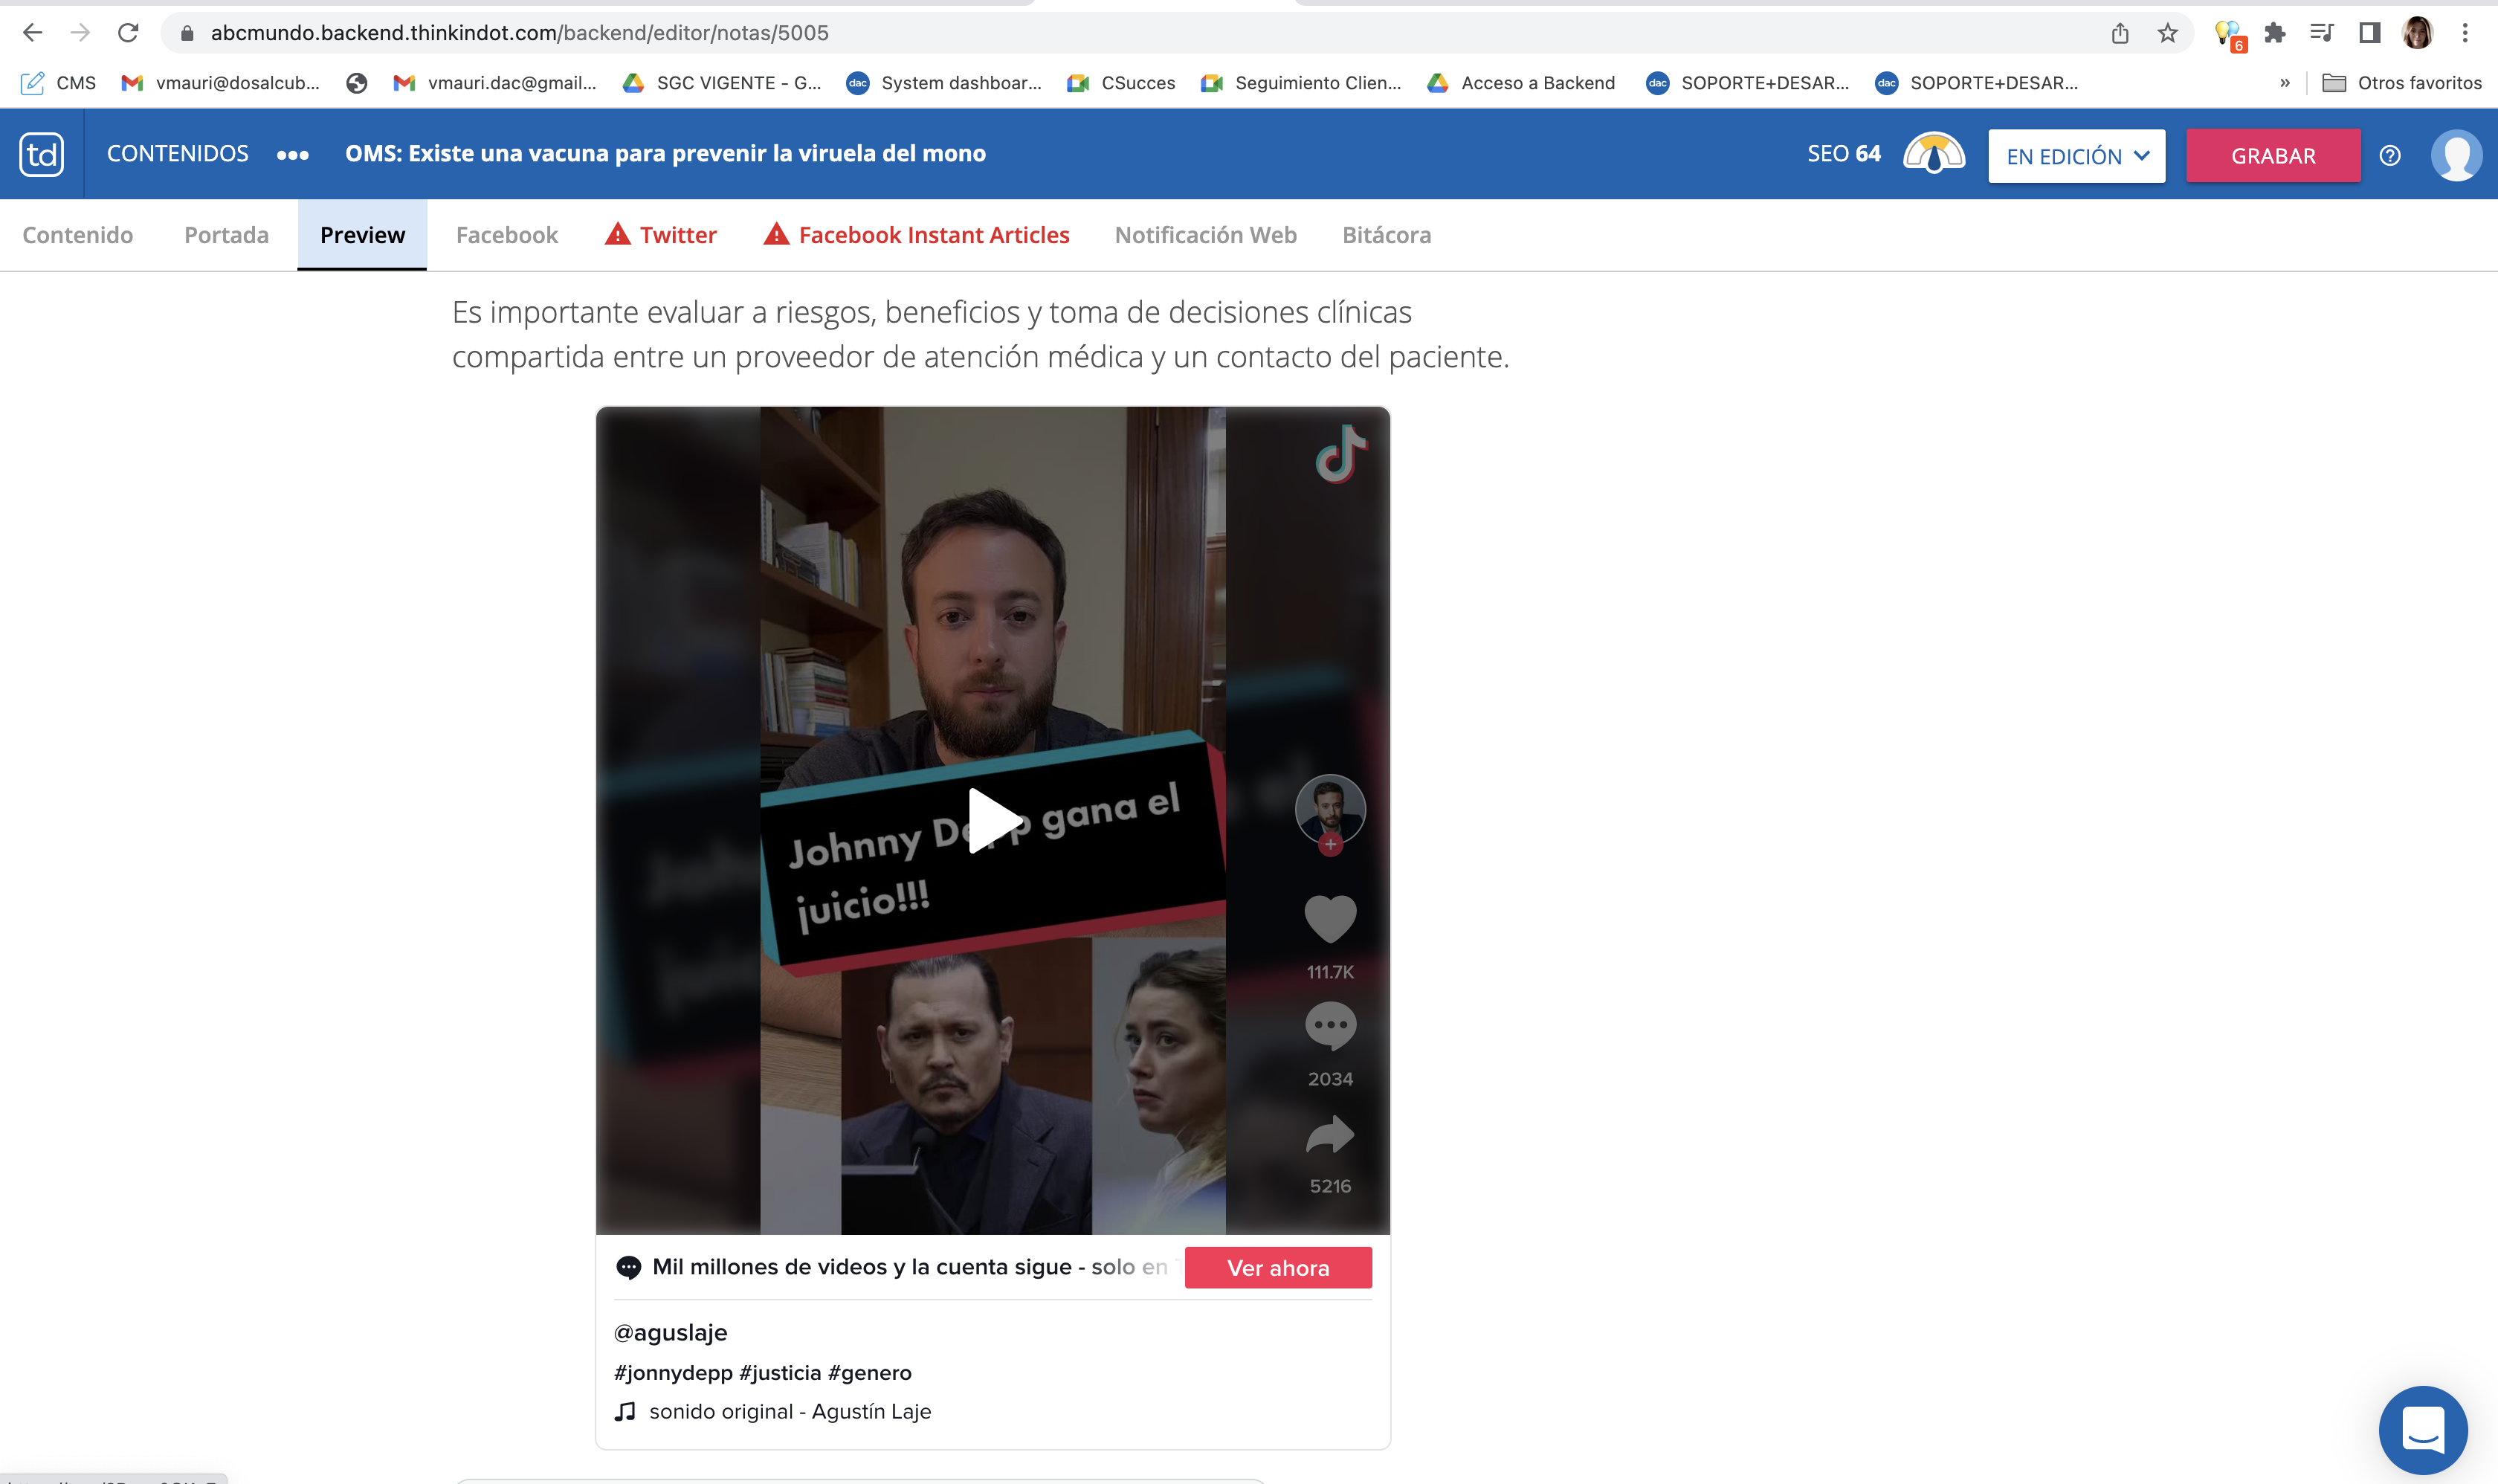Click the article title in the header

665,154
